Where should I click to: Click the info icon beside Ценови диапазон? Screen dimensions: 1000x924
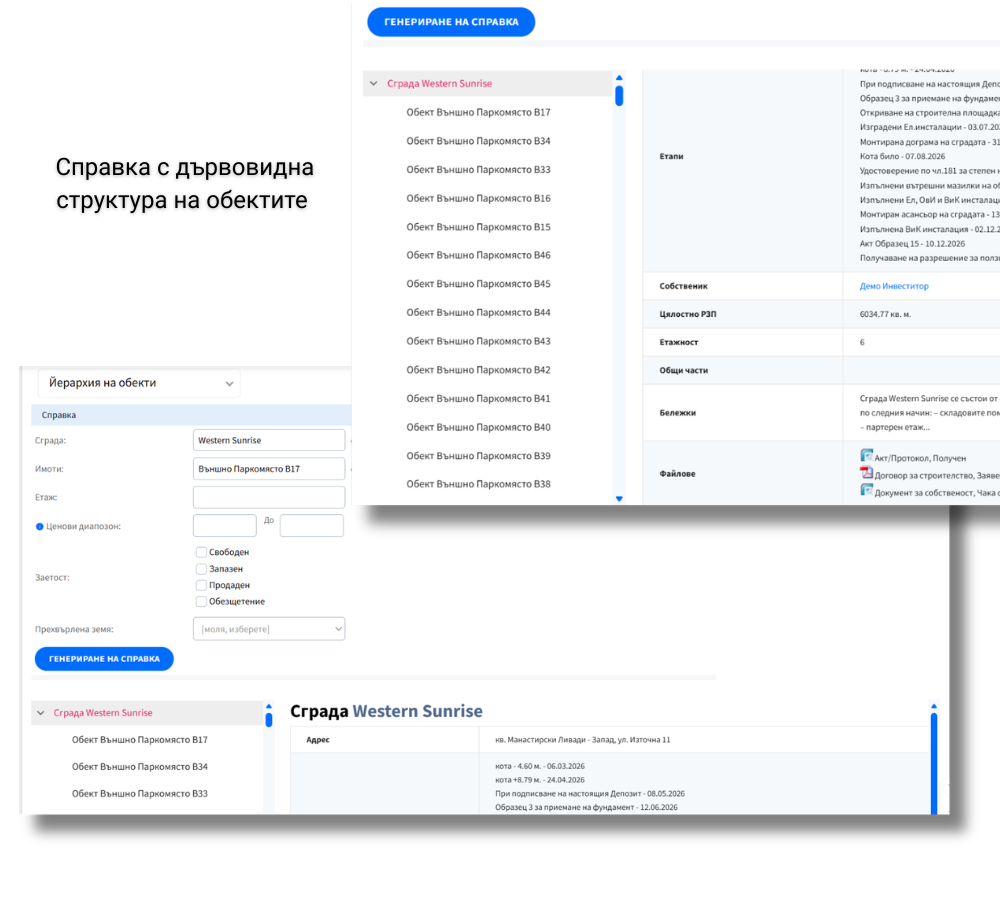[39, 525]
